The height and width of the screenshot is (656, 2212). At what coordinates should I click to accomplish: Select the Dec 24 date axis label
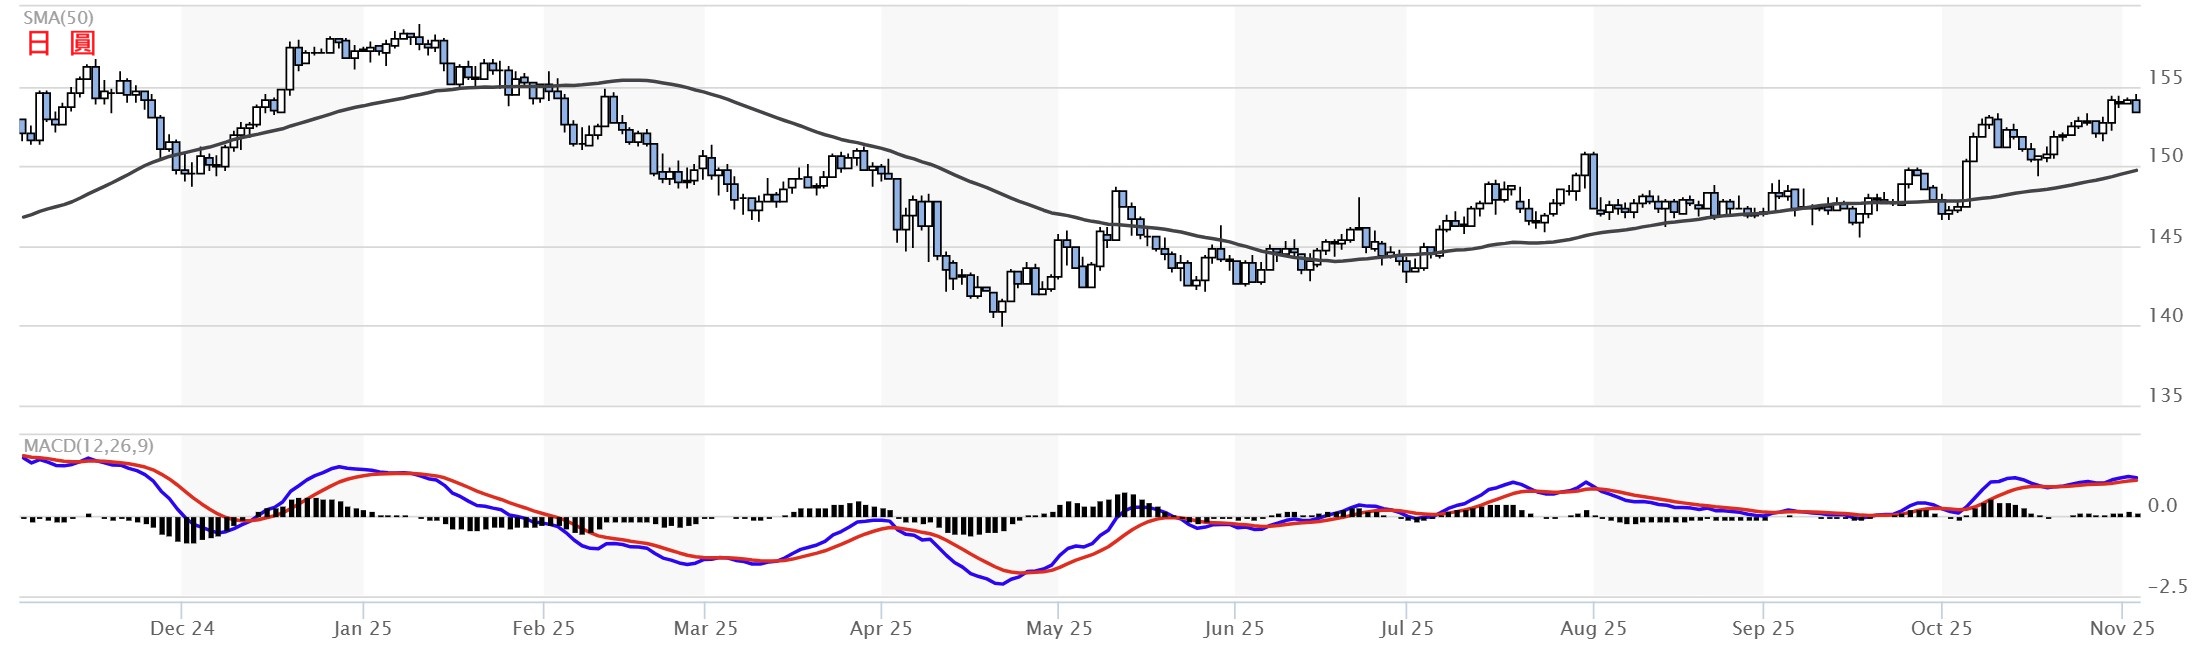click(181, 628)
